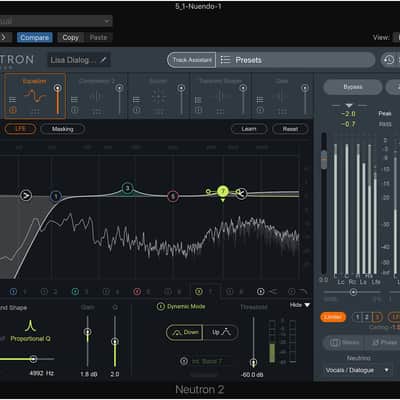The width and height of the screenshot is (400, 400).
Task: Open the history clock icon
Action: pyautogui.click(x=389, y=60)
